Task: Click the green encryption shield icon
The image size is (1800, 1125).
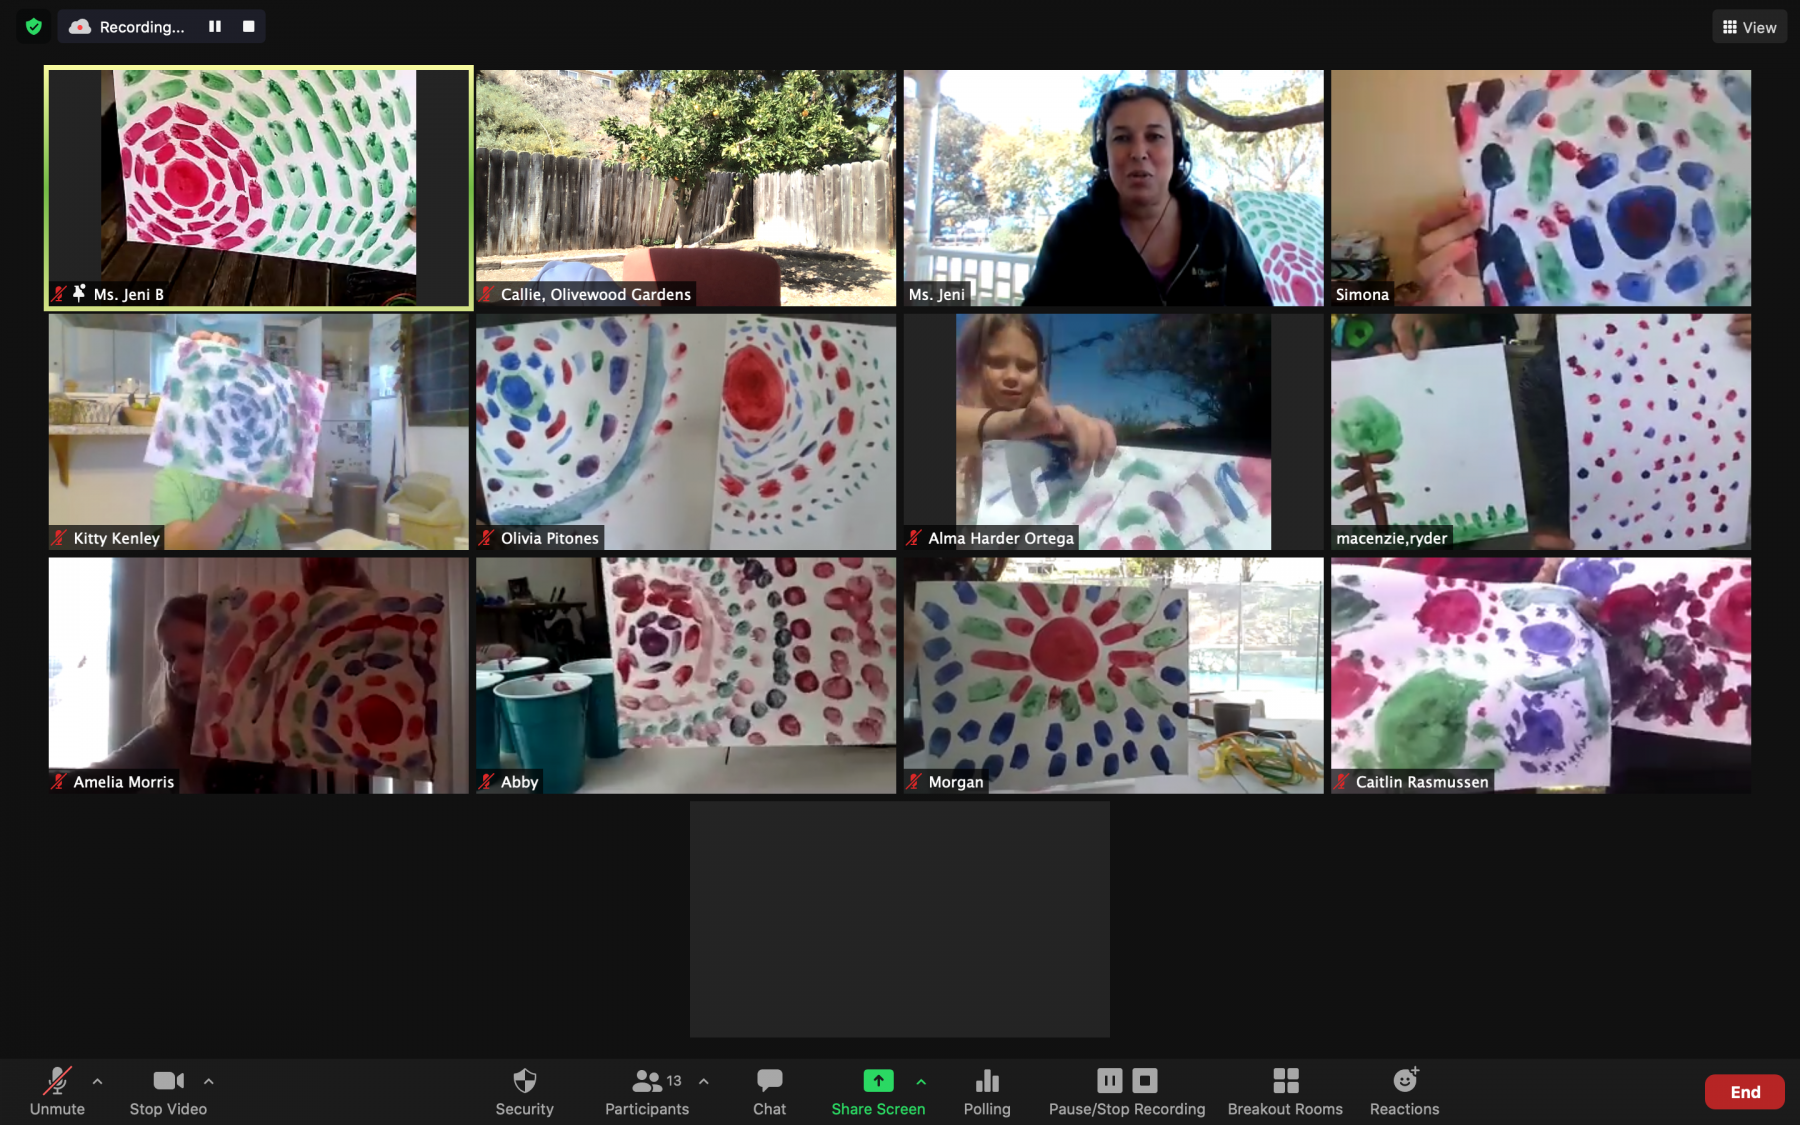Action: pyautogui.click(x=34, y=27)
